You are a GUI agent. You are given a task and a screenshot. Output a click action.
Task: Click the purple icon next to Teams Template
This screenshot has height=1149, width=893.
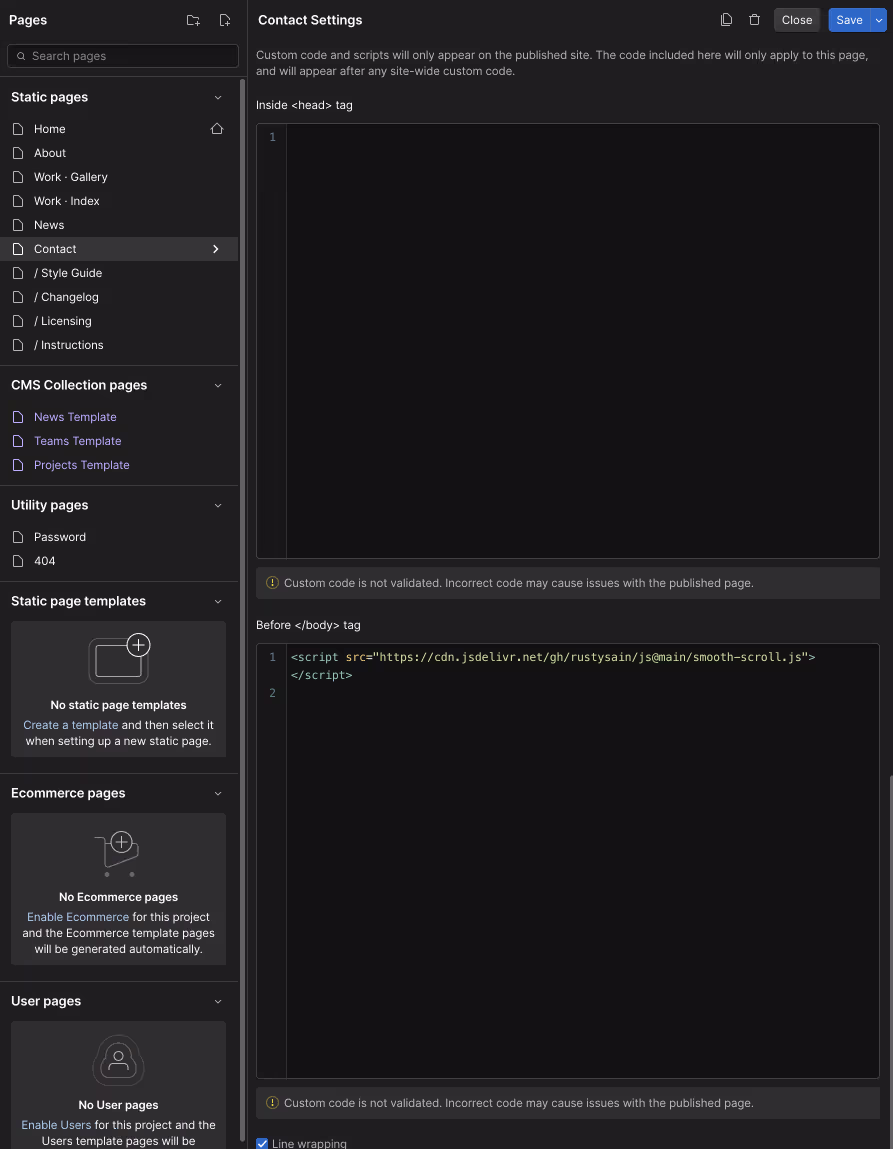[x=18, y=441]
